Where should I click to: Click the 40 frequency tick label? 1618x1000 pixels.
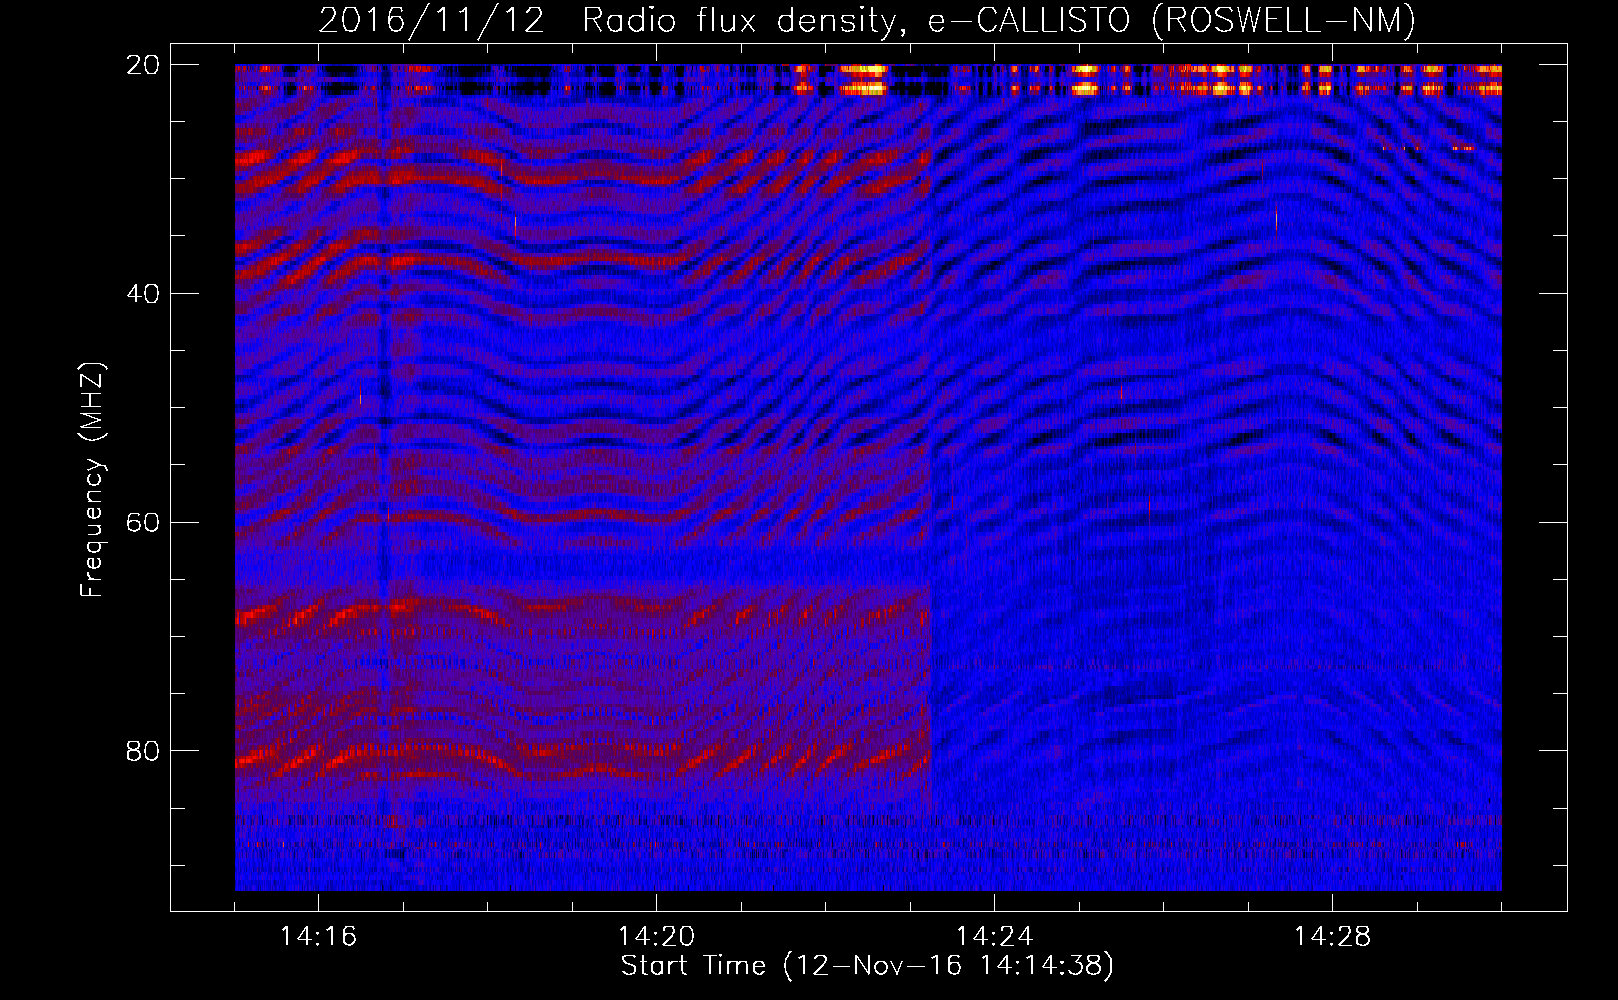tap(143, 294)
